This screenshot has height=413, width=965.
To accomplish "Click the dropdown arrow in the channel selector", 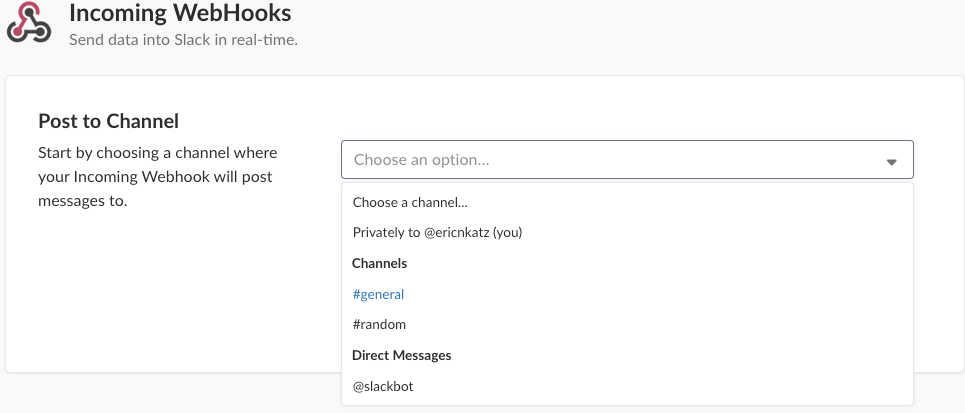I will [891, 162].
